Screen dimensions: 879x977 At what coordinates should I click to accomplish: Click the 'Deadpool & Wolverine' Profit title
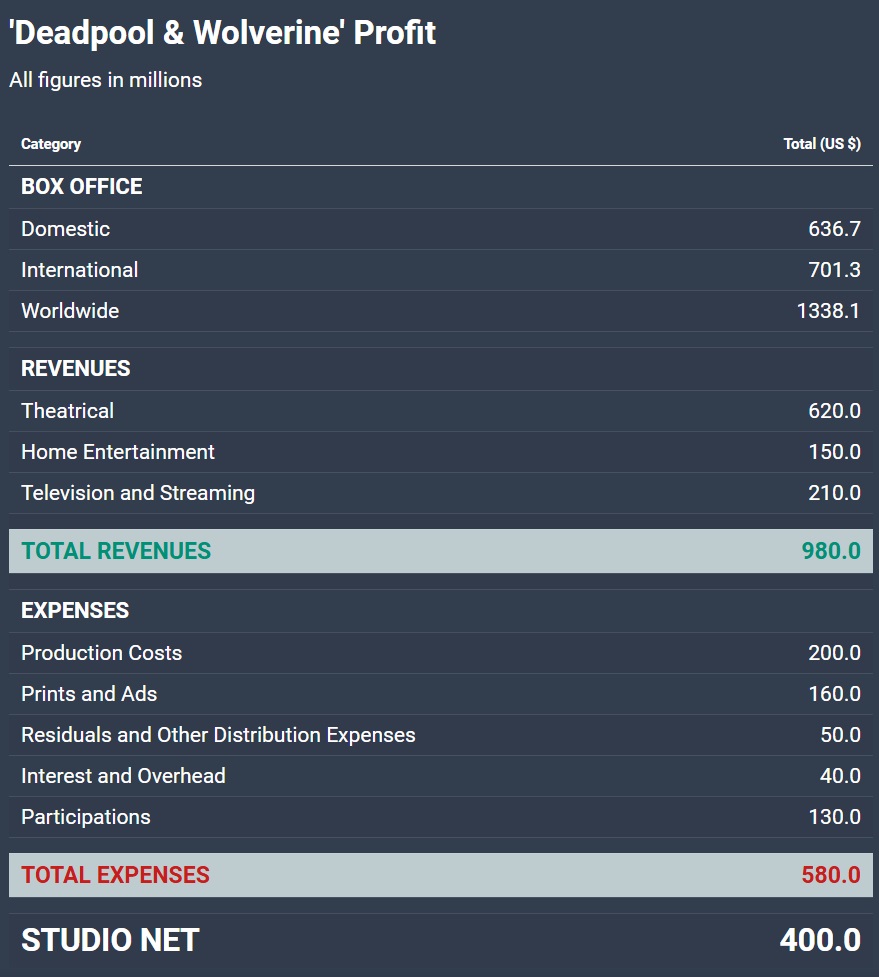tap(222, 32)
